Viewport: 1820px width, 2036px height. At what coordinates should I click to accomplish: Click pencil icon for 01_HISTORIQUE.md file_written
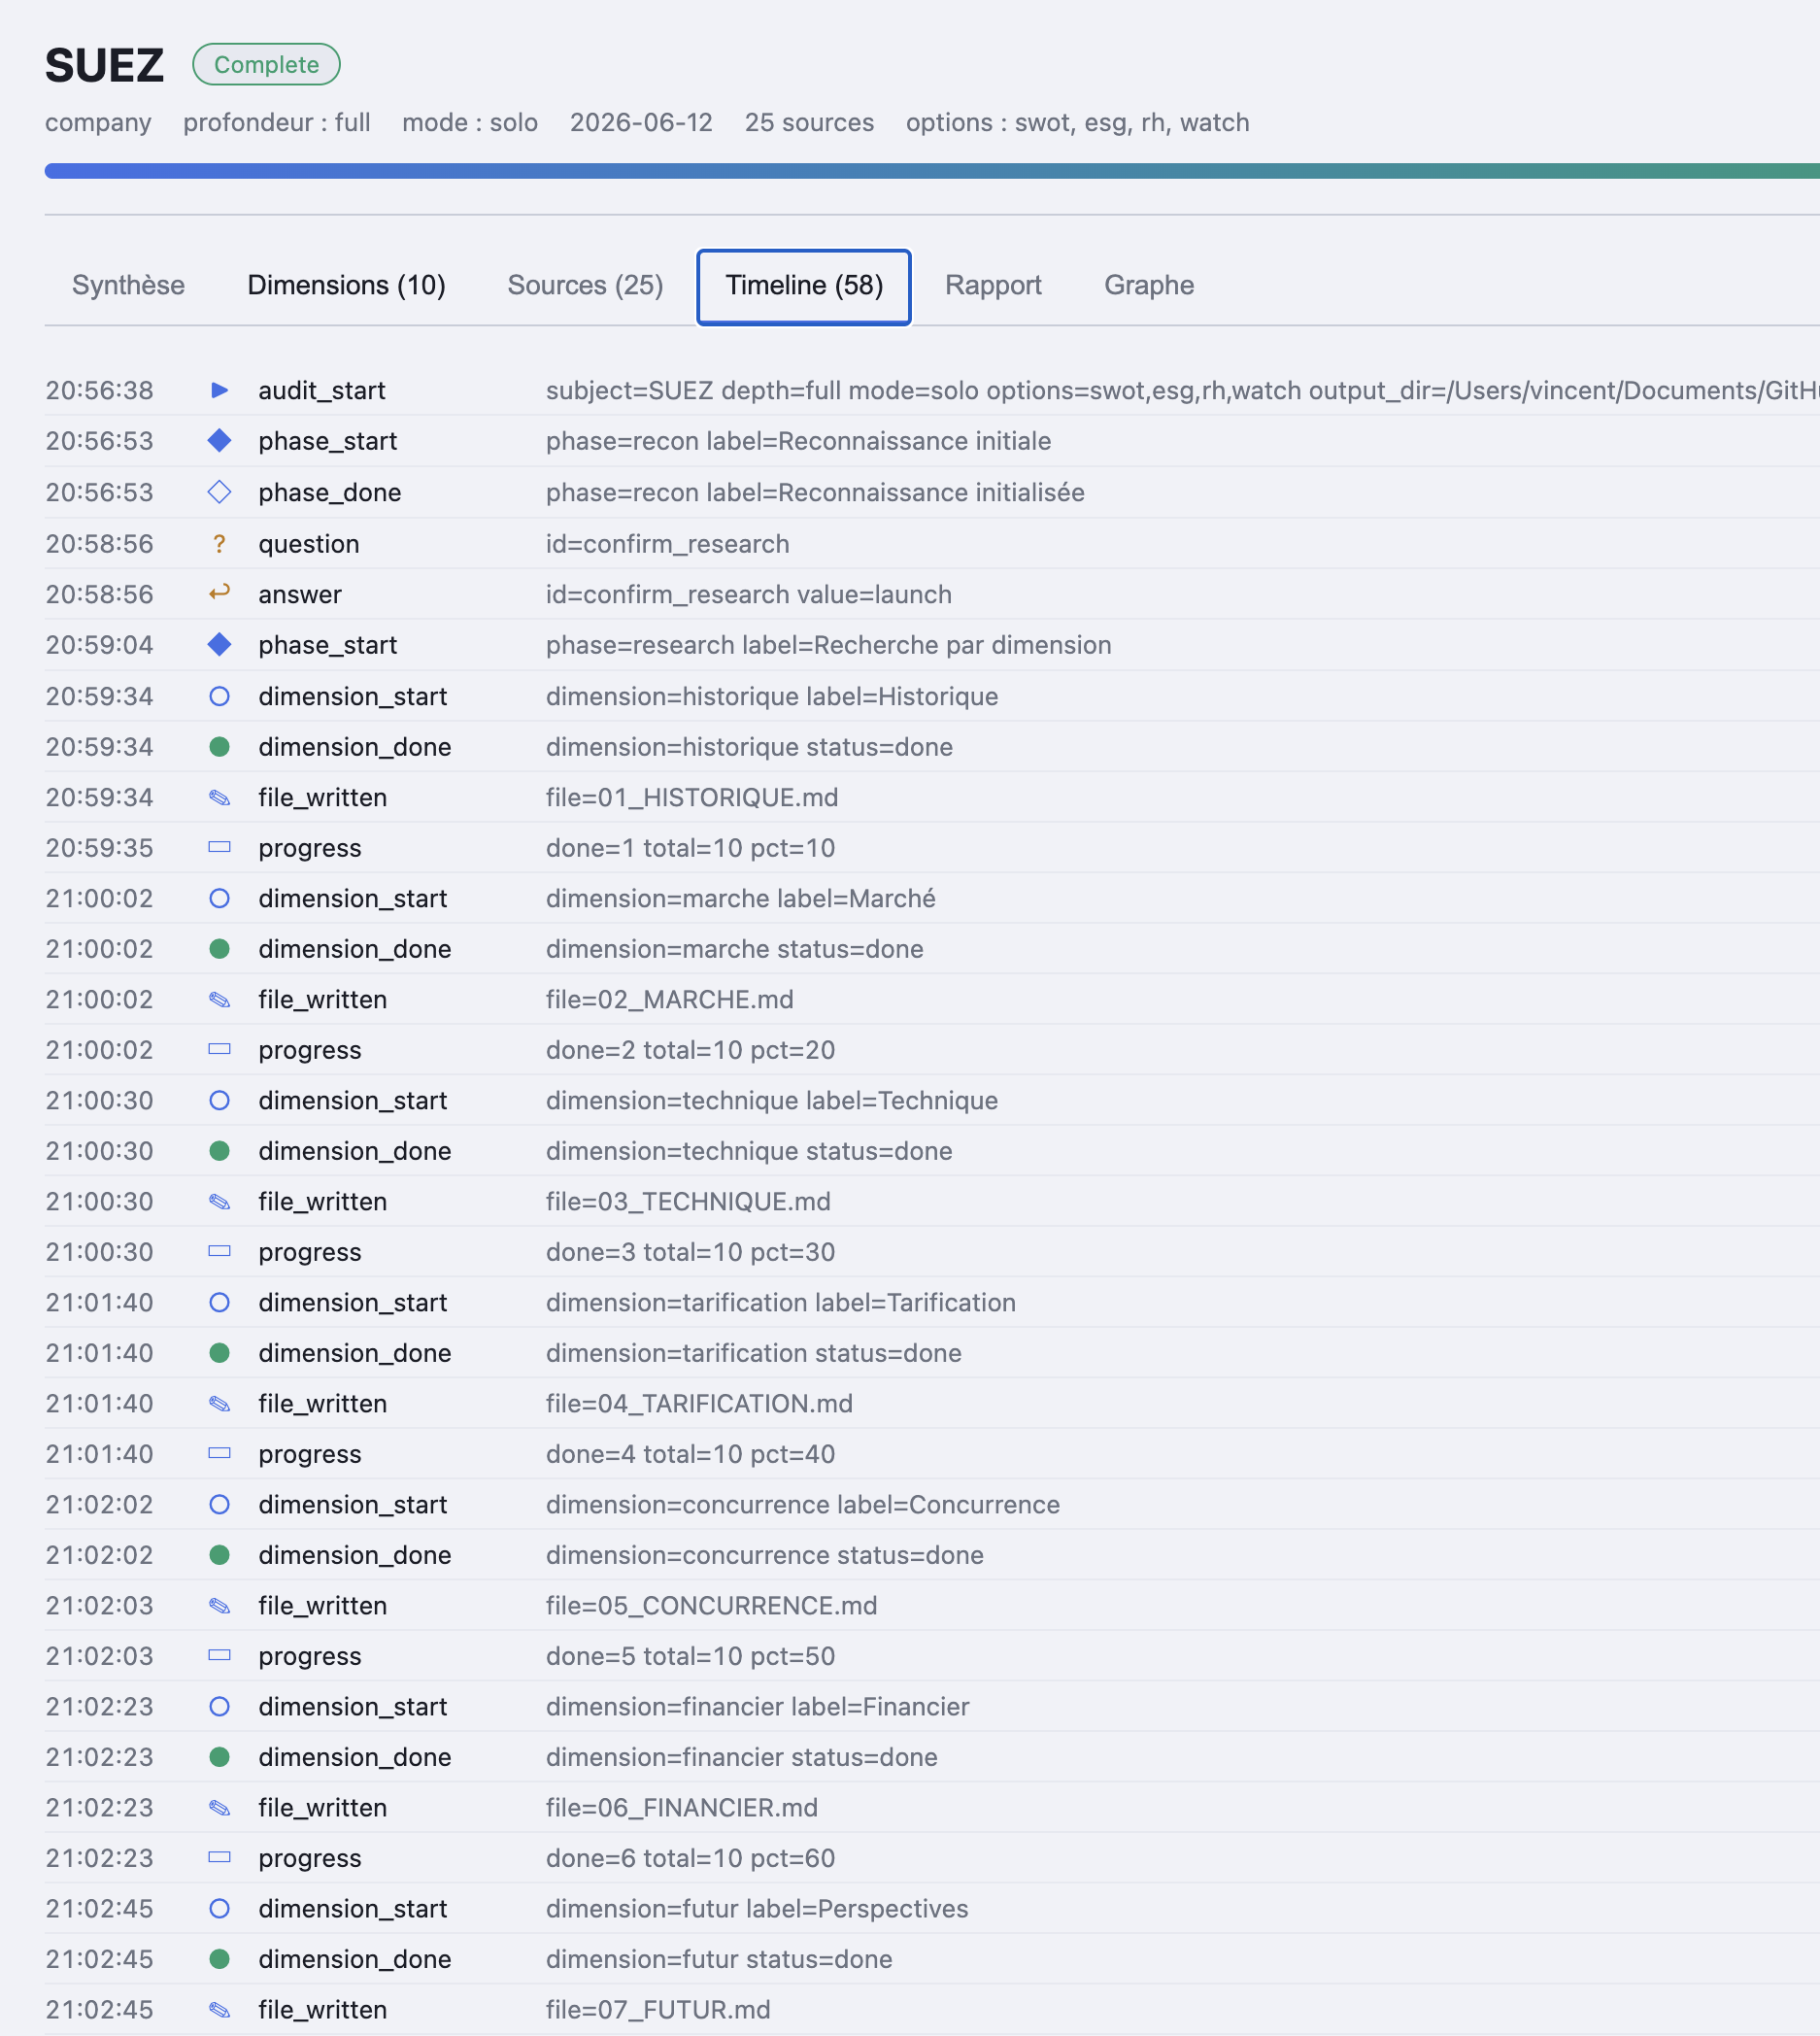[x=220, y=798]
